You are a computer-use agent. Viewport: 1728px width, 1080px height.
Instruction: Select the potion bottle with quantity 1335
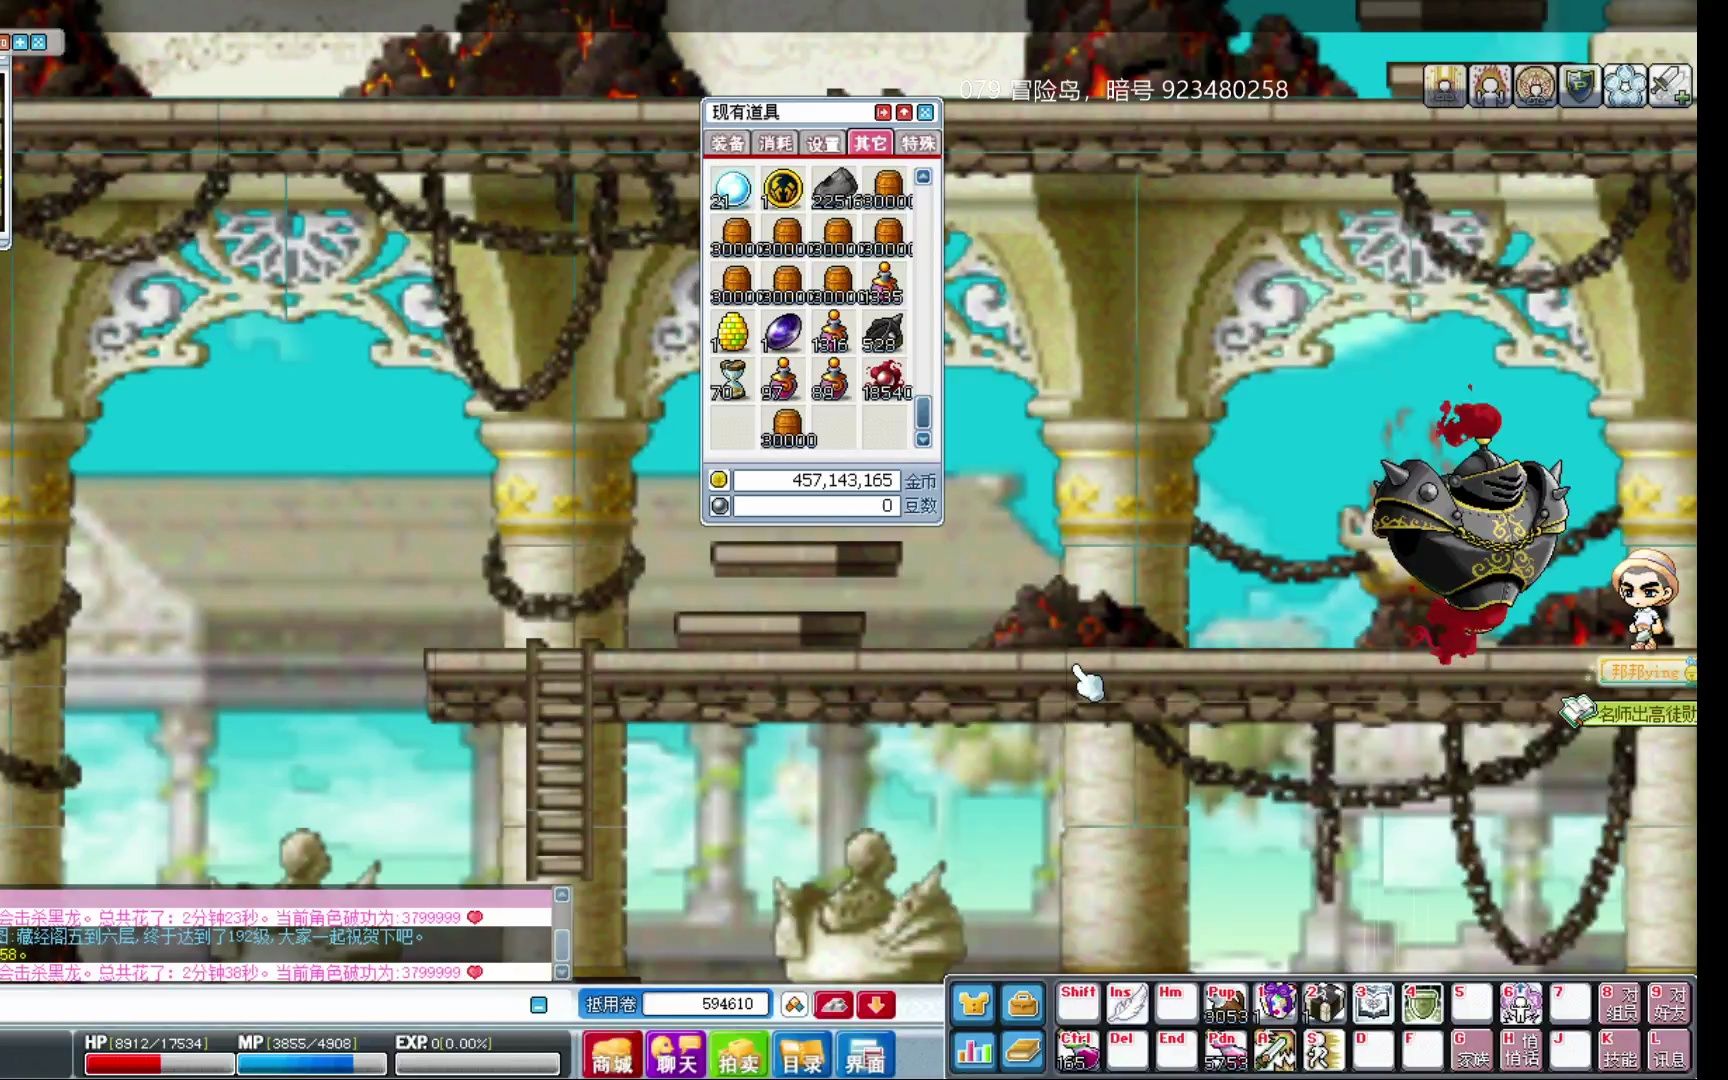[x=886, y=285]
